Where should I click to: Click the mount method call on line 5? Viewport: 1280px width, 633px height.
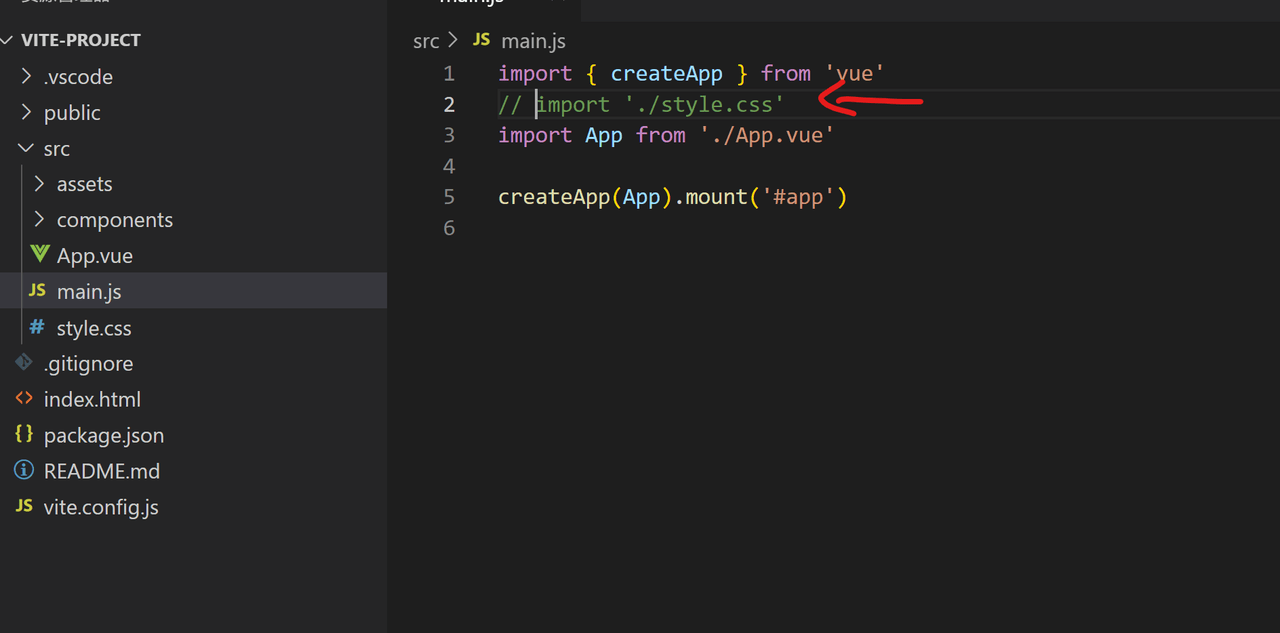click(716, 197)
